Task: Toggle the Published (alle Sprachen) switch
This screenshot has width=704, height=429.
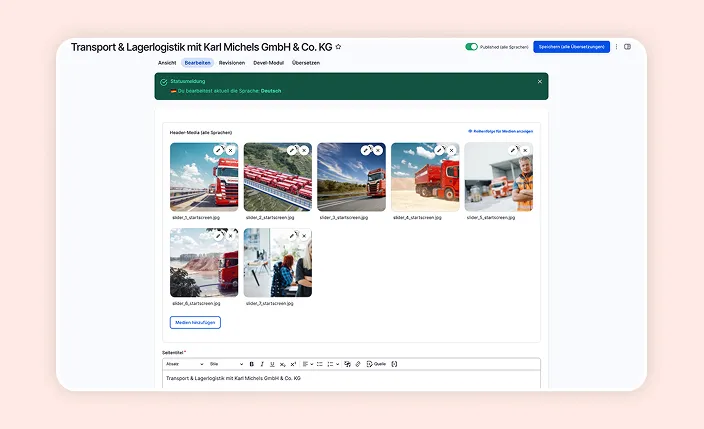Action: [471, 47]
